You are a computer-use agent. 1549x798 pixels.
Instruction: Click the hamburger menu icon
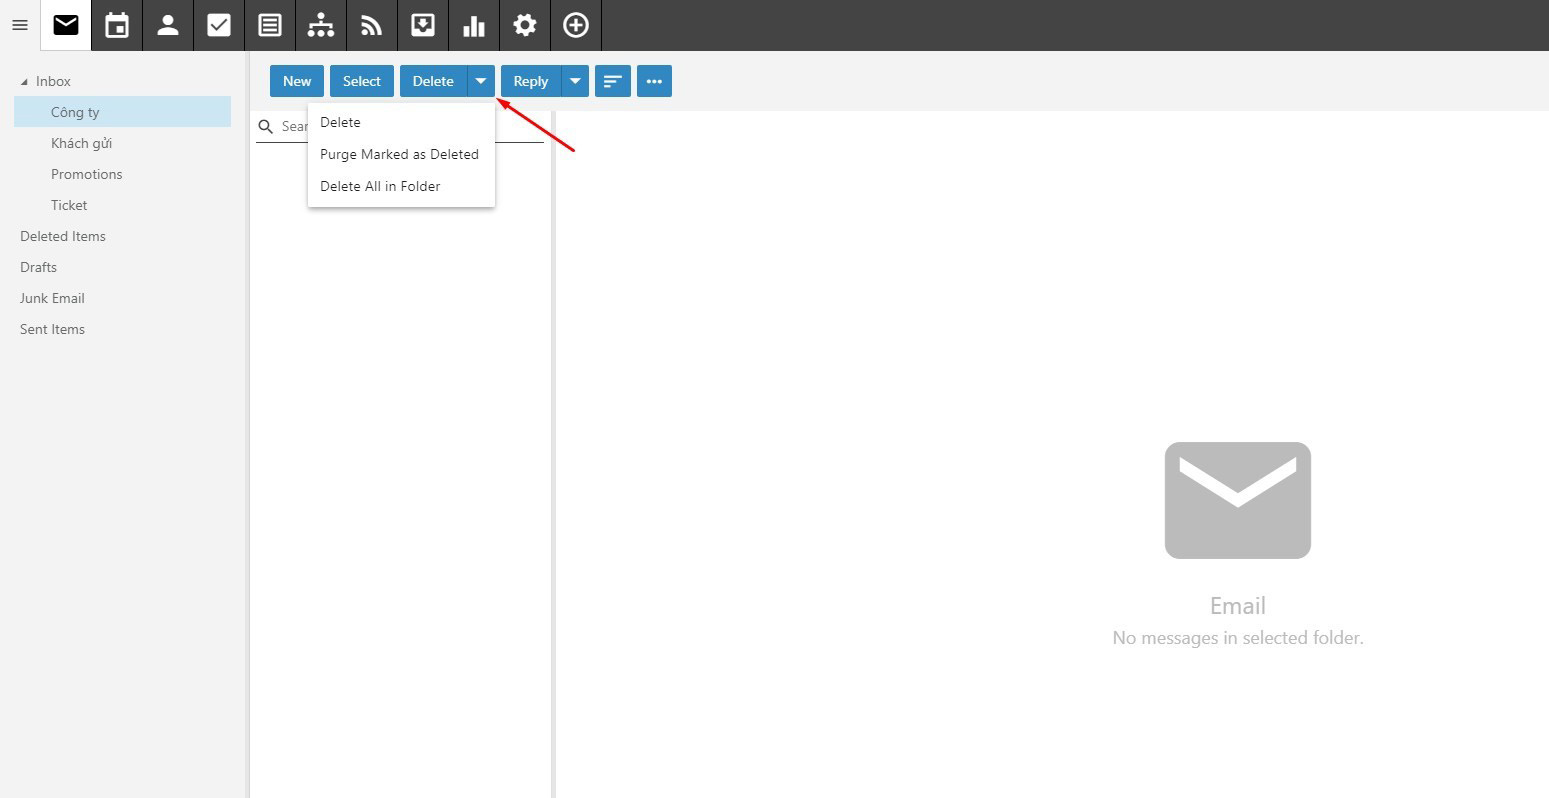click(x=20, y=25)
